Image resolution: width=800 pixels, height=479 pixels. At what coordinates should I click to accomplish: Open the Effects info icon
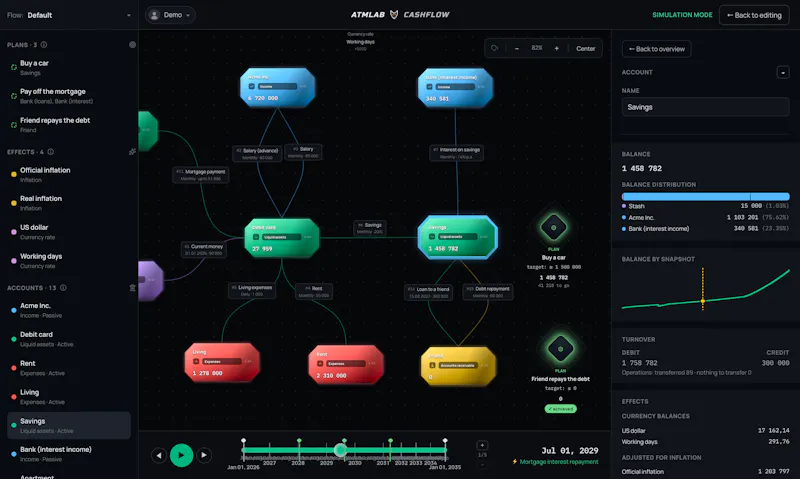tap(51, 152)
